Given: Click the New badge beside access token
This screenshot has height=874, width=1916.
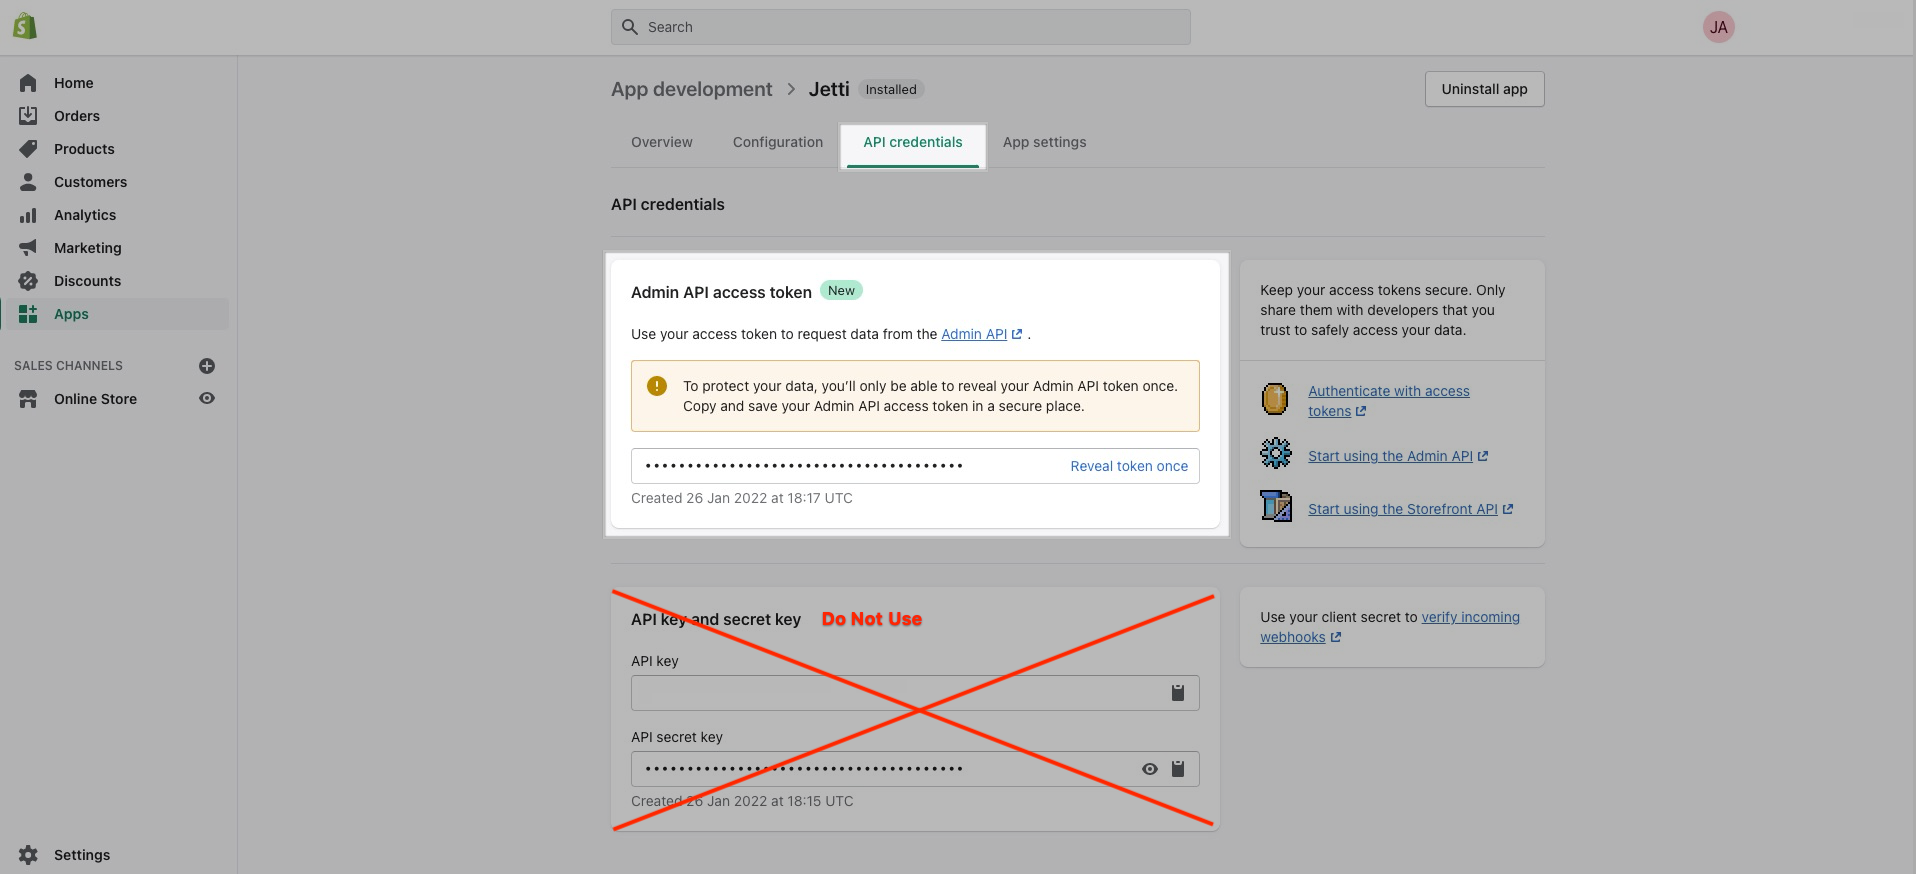Looking at the screenshot, I should pyautogui.click(x=841, y=290).
